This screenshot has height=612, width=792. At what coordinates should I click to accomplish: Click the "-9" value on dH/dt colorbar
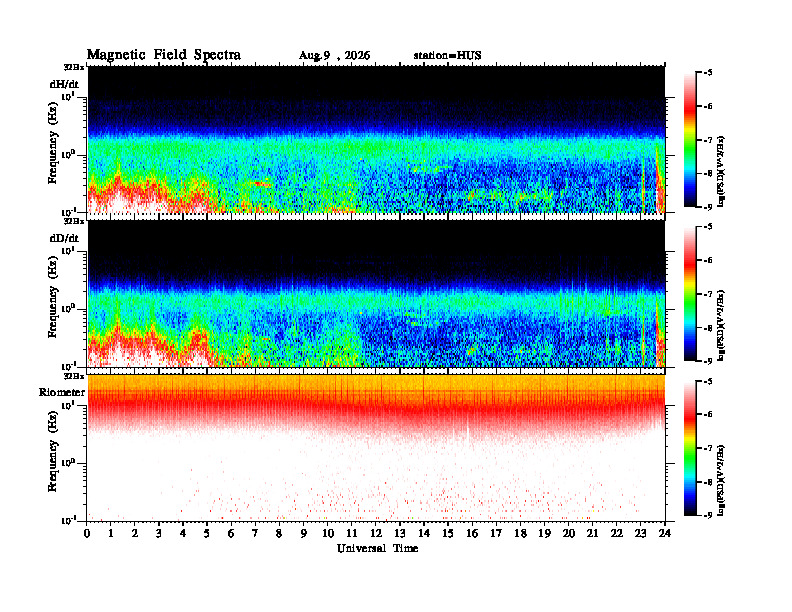click(709, 207)
